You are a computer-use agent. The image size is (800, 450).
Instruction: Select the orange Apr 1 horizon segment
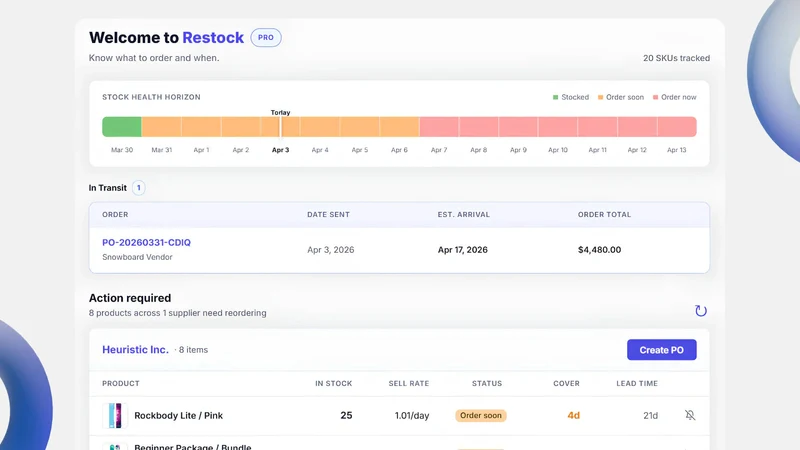pos(201,127)
